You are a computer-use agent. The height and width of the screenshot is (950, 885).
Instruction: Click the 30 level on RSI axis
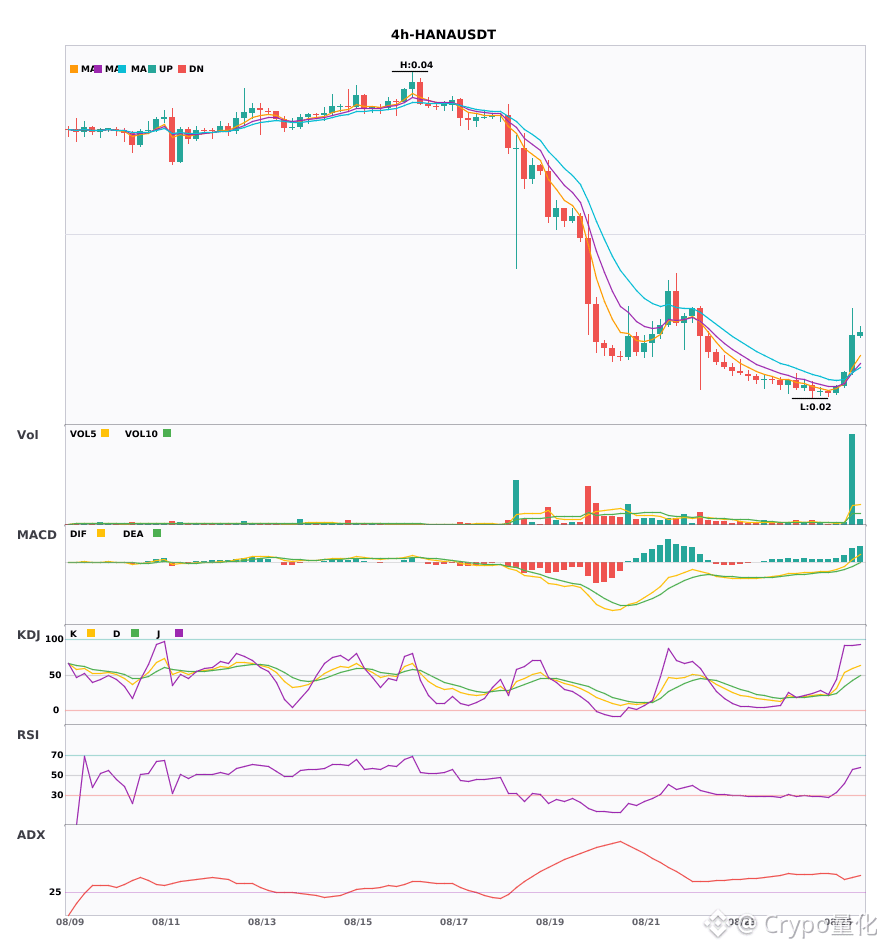(57, 795)
